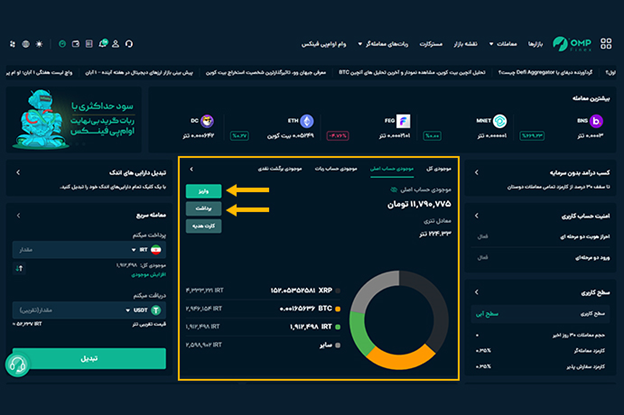
Task: Open وام اوام‌پی فینکس loan menu
Action: point(324,44)
